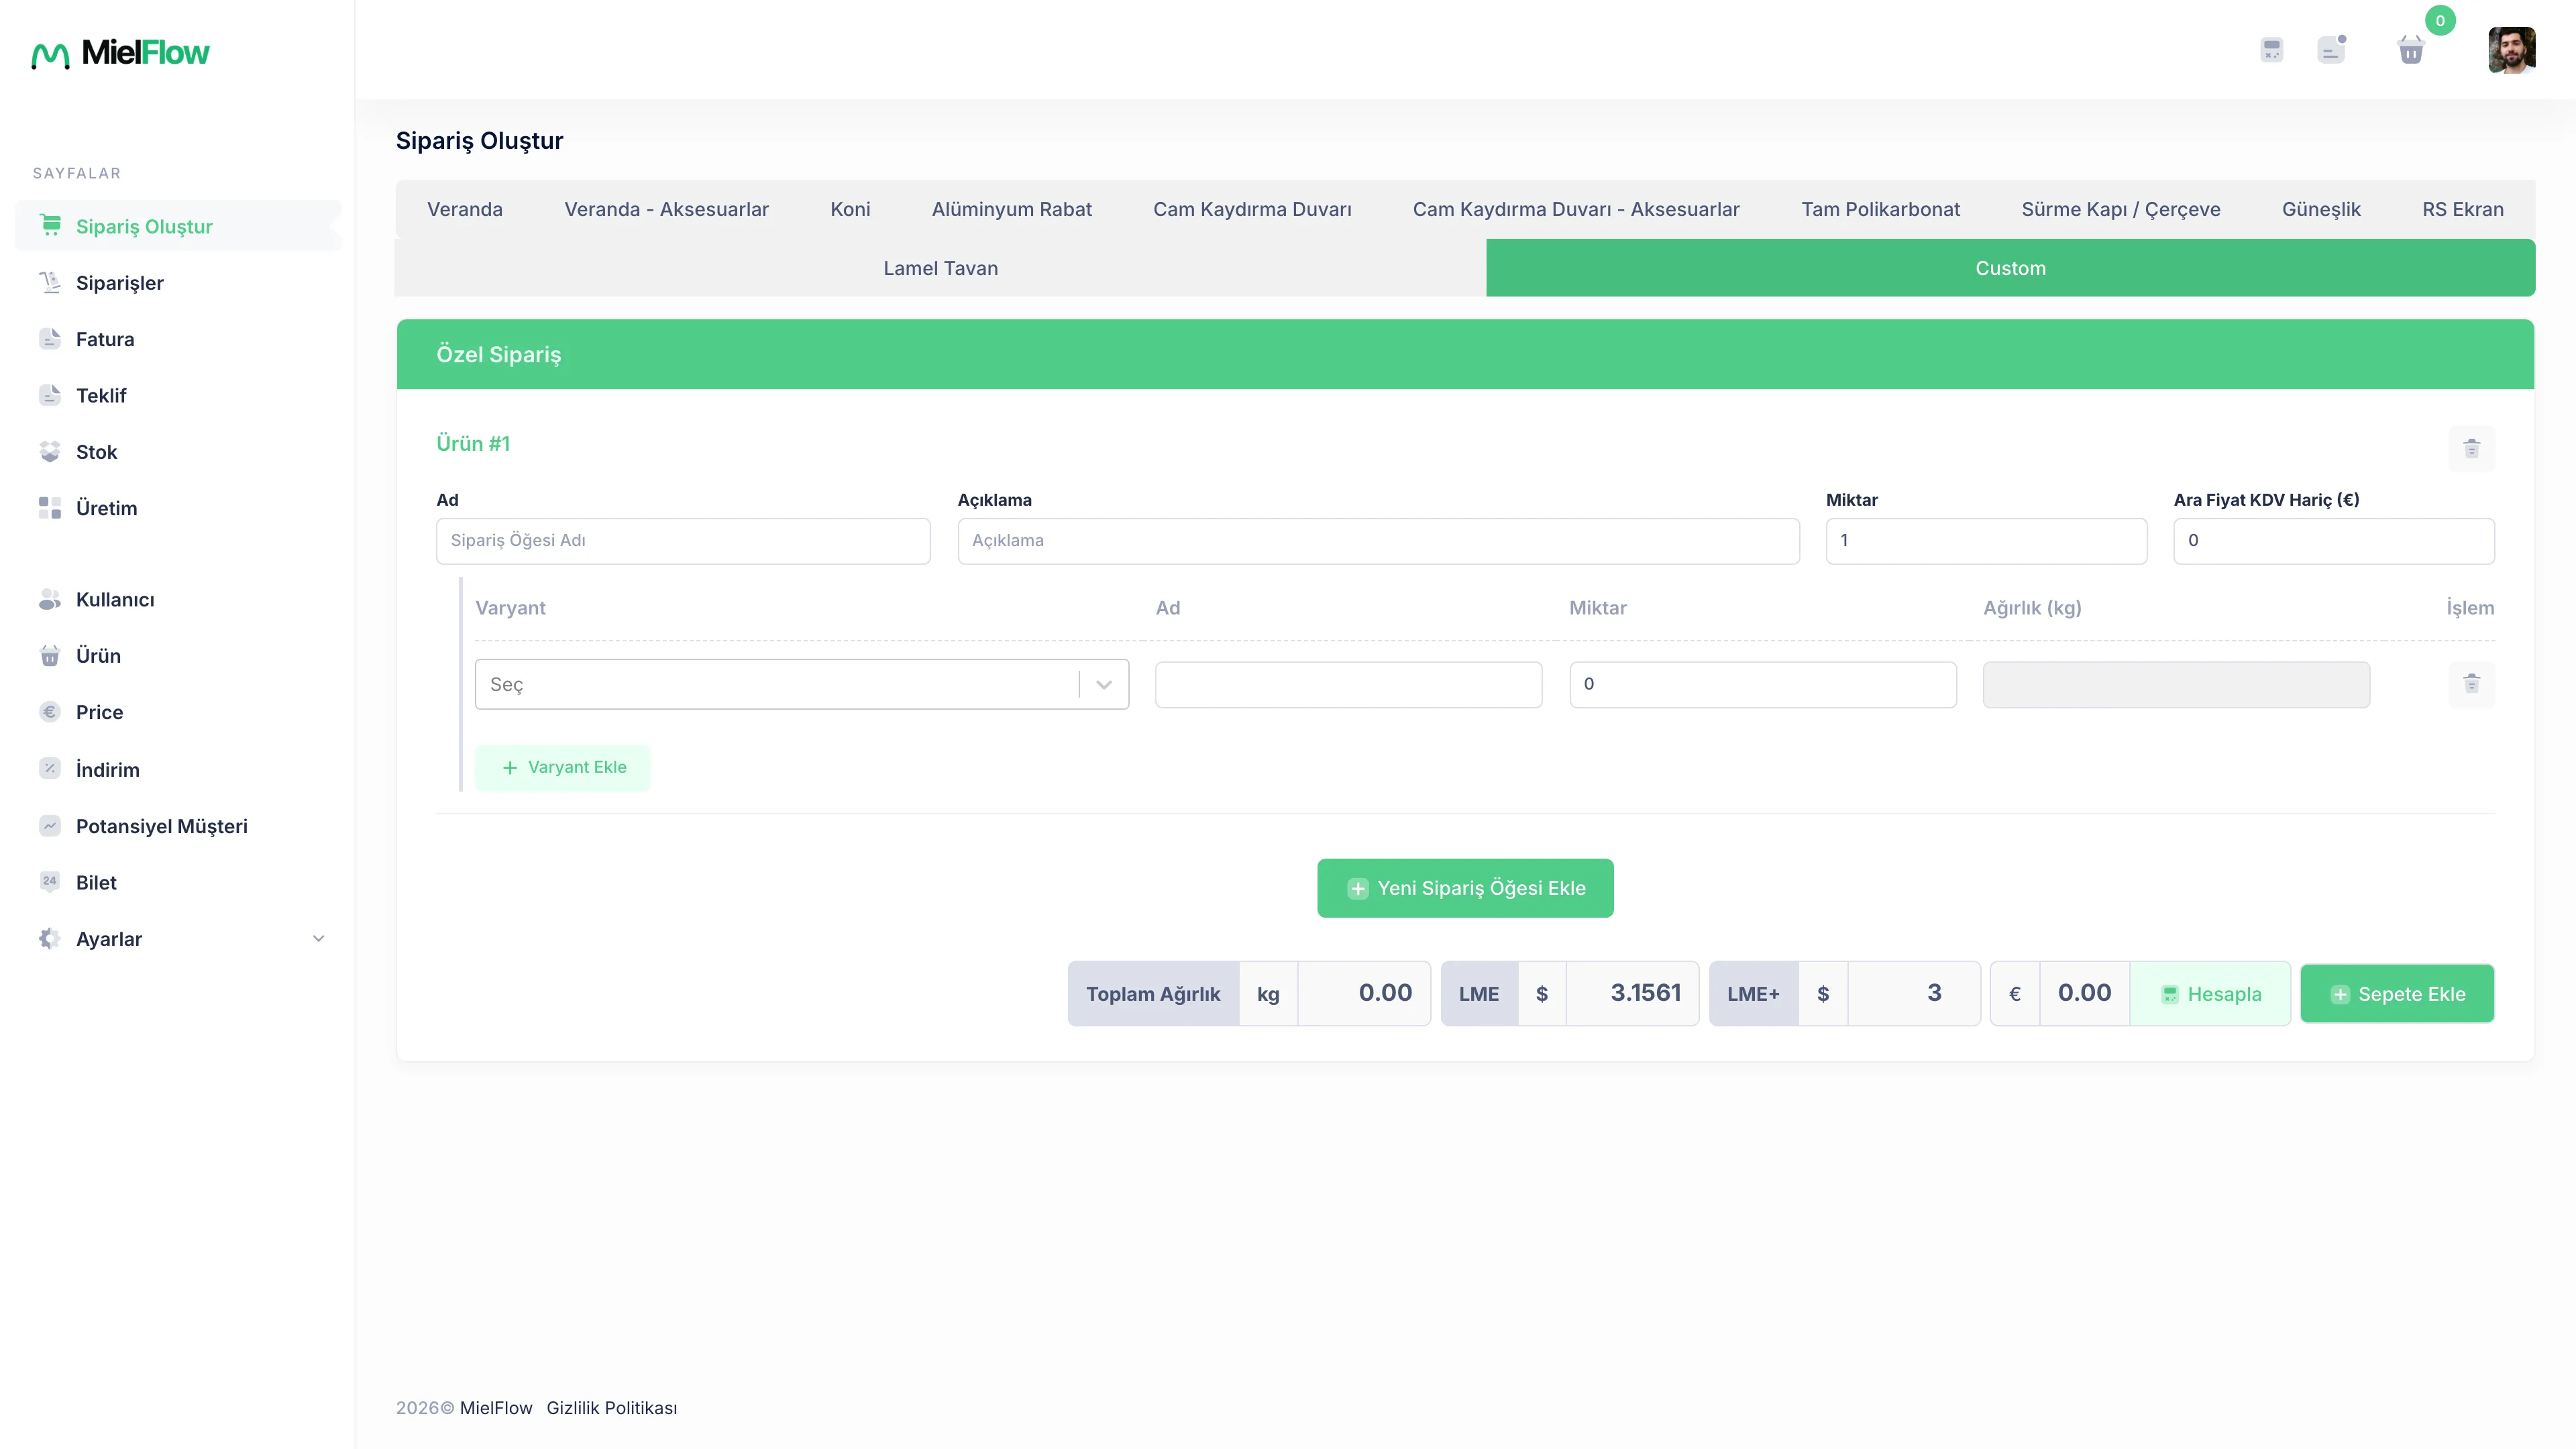The image size is (2576, 1449).
Task: Click the Price euro icon
Action: point(50,712)
